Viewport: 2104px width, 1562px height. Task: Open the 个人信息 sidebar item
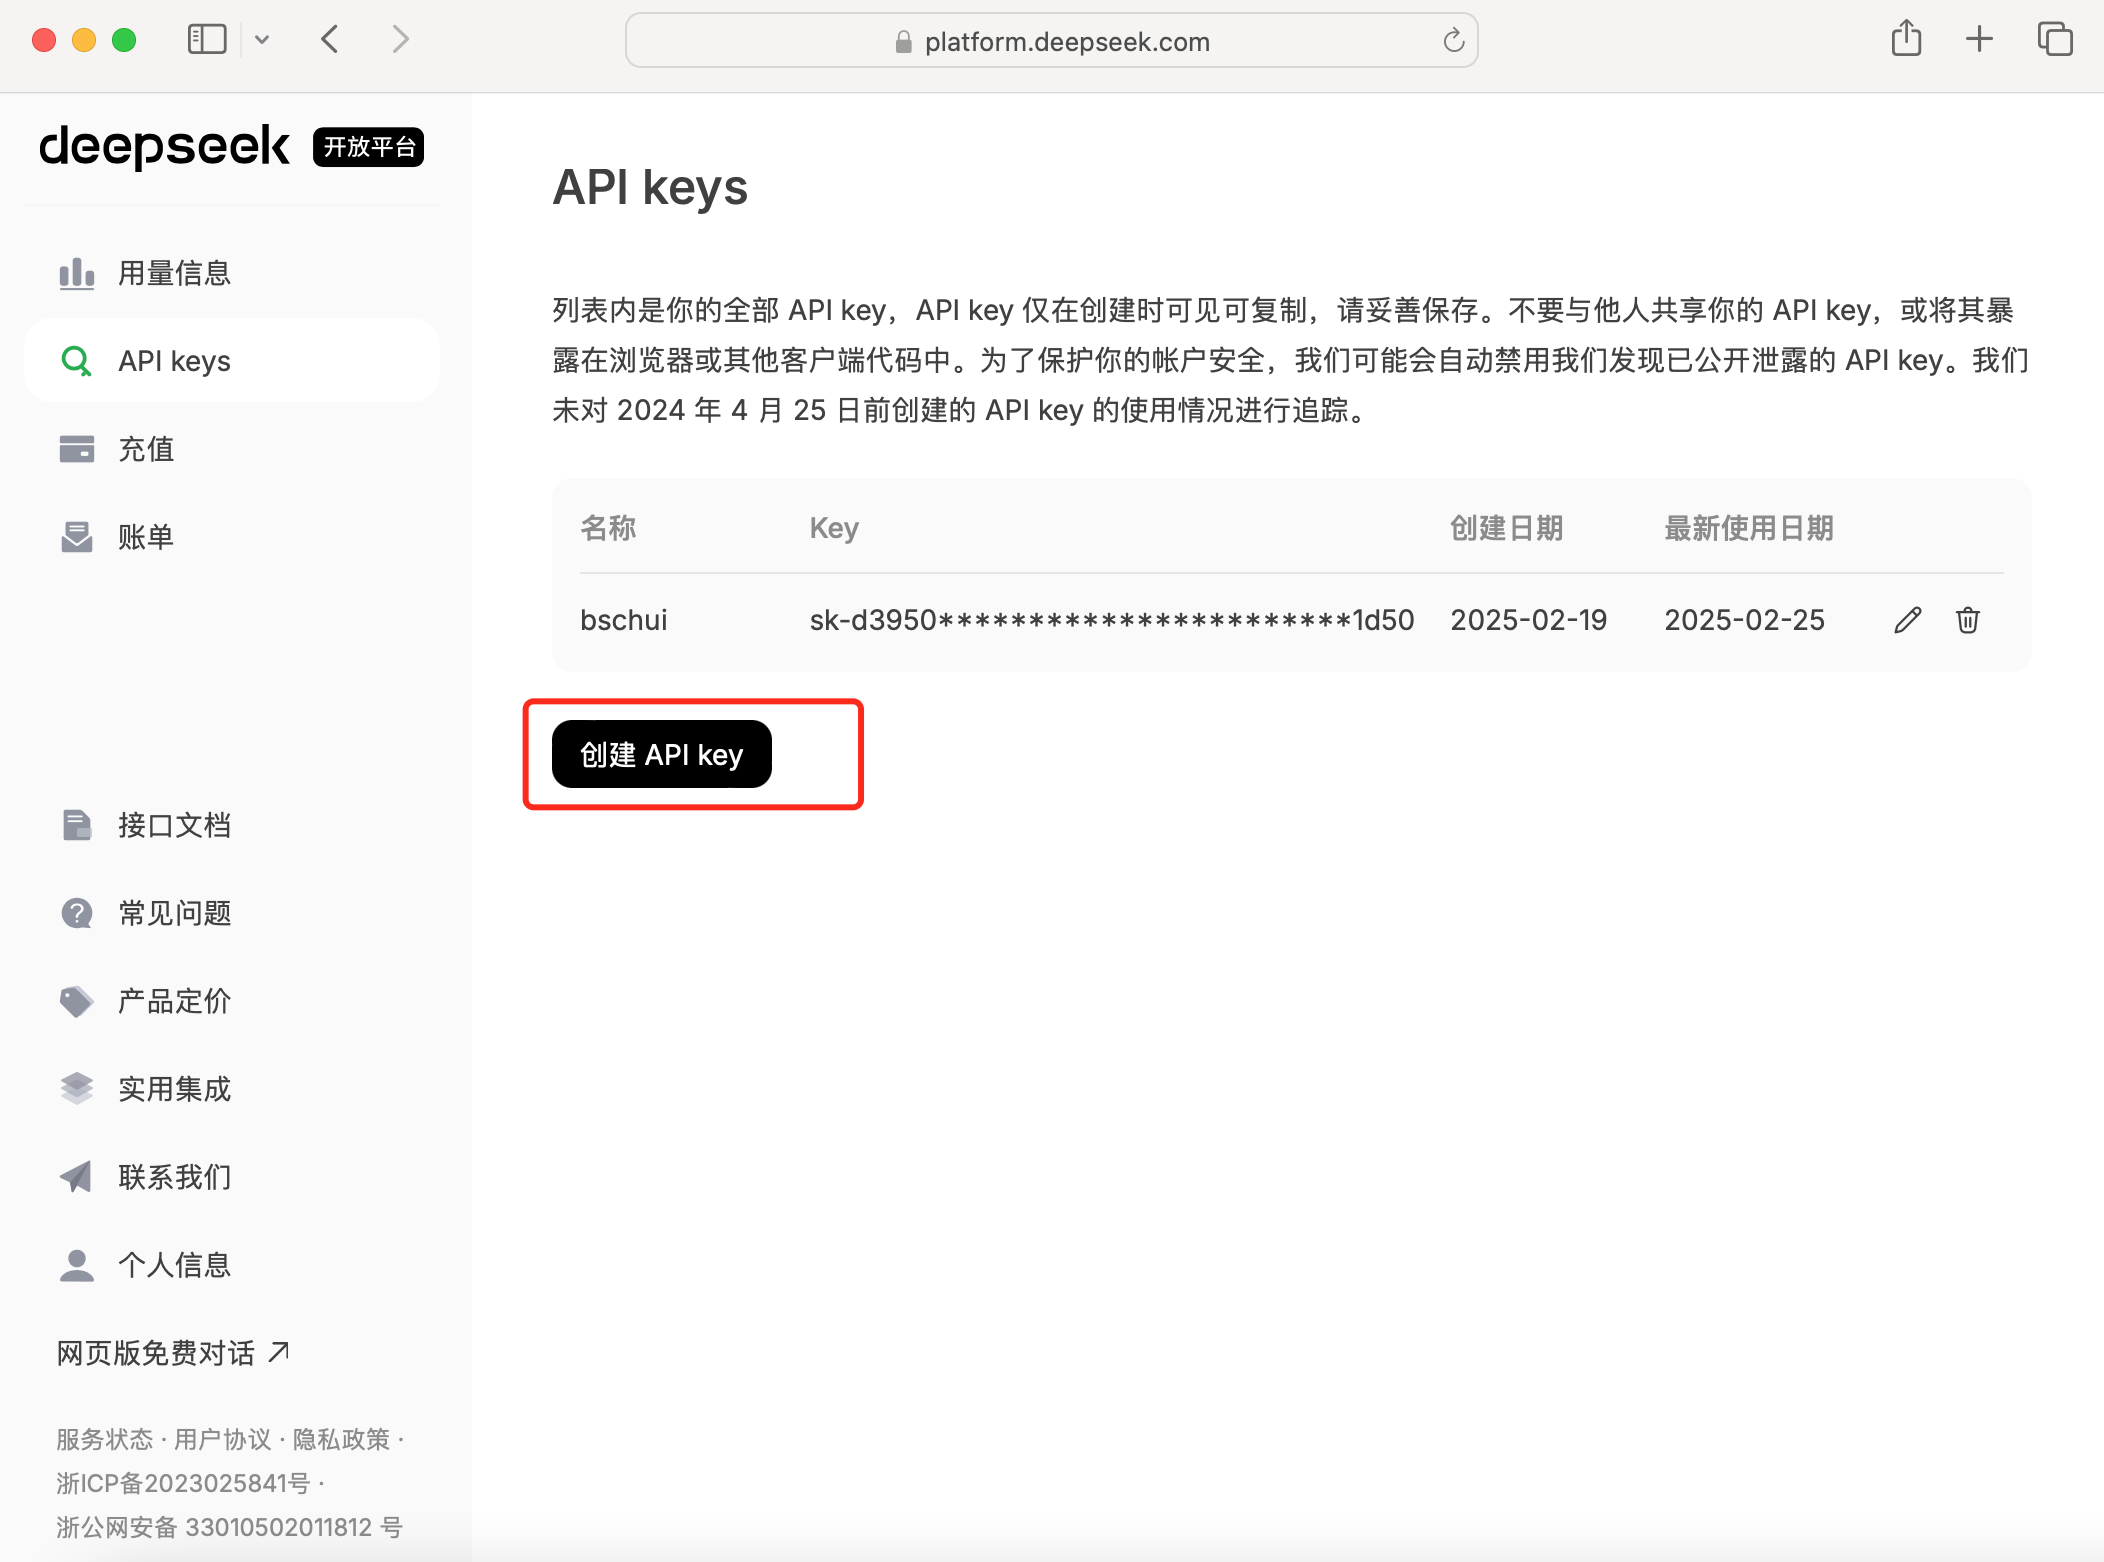click(232, 1265)
